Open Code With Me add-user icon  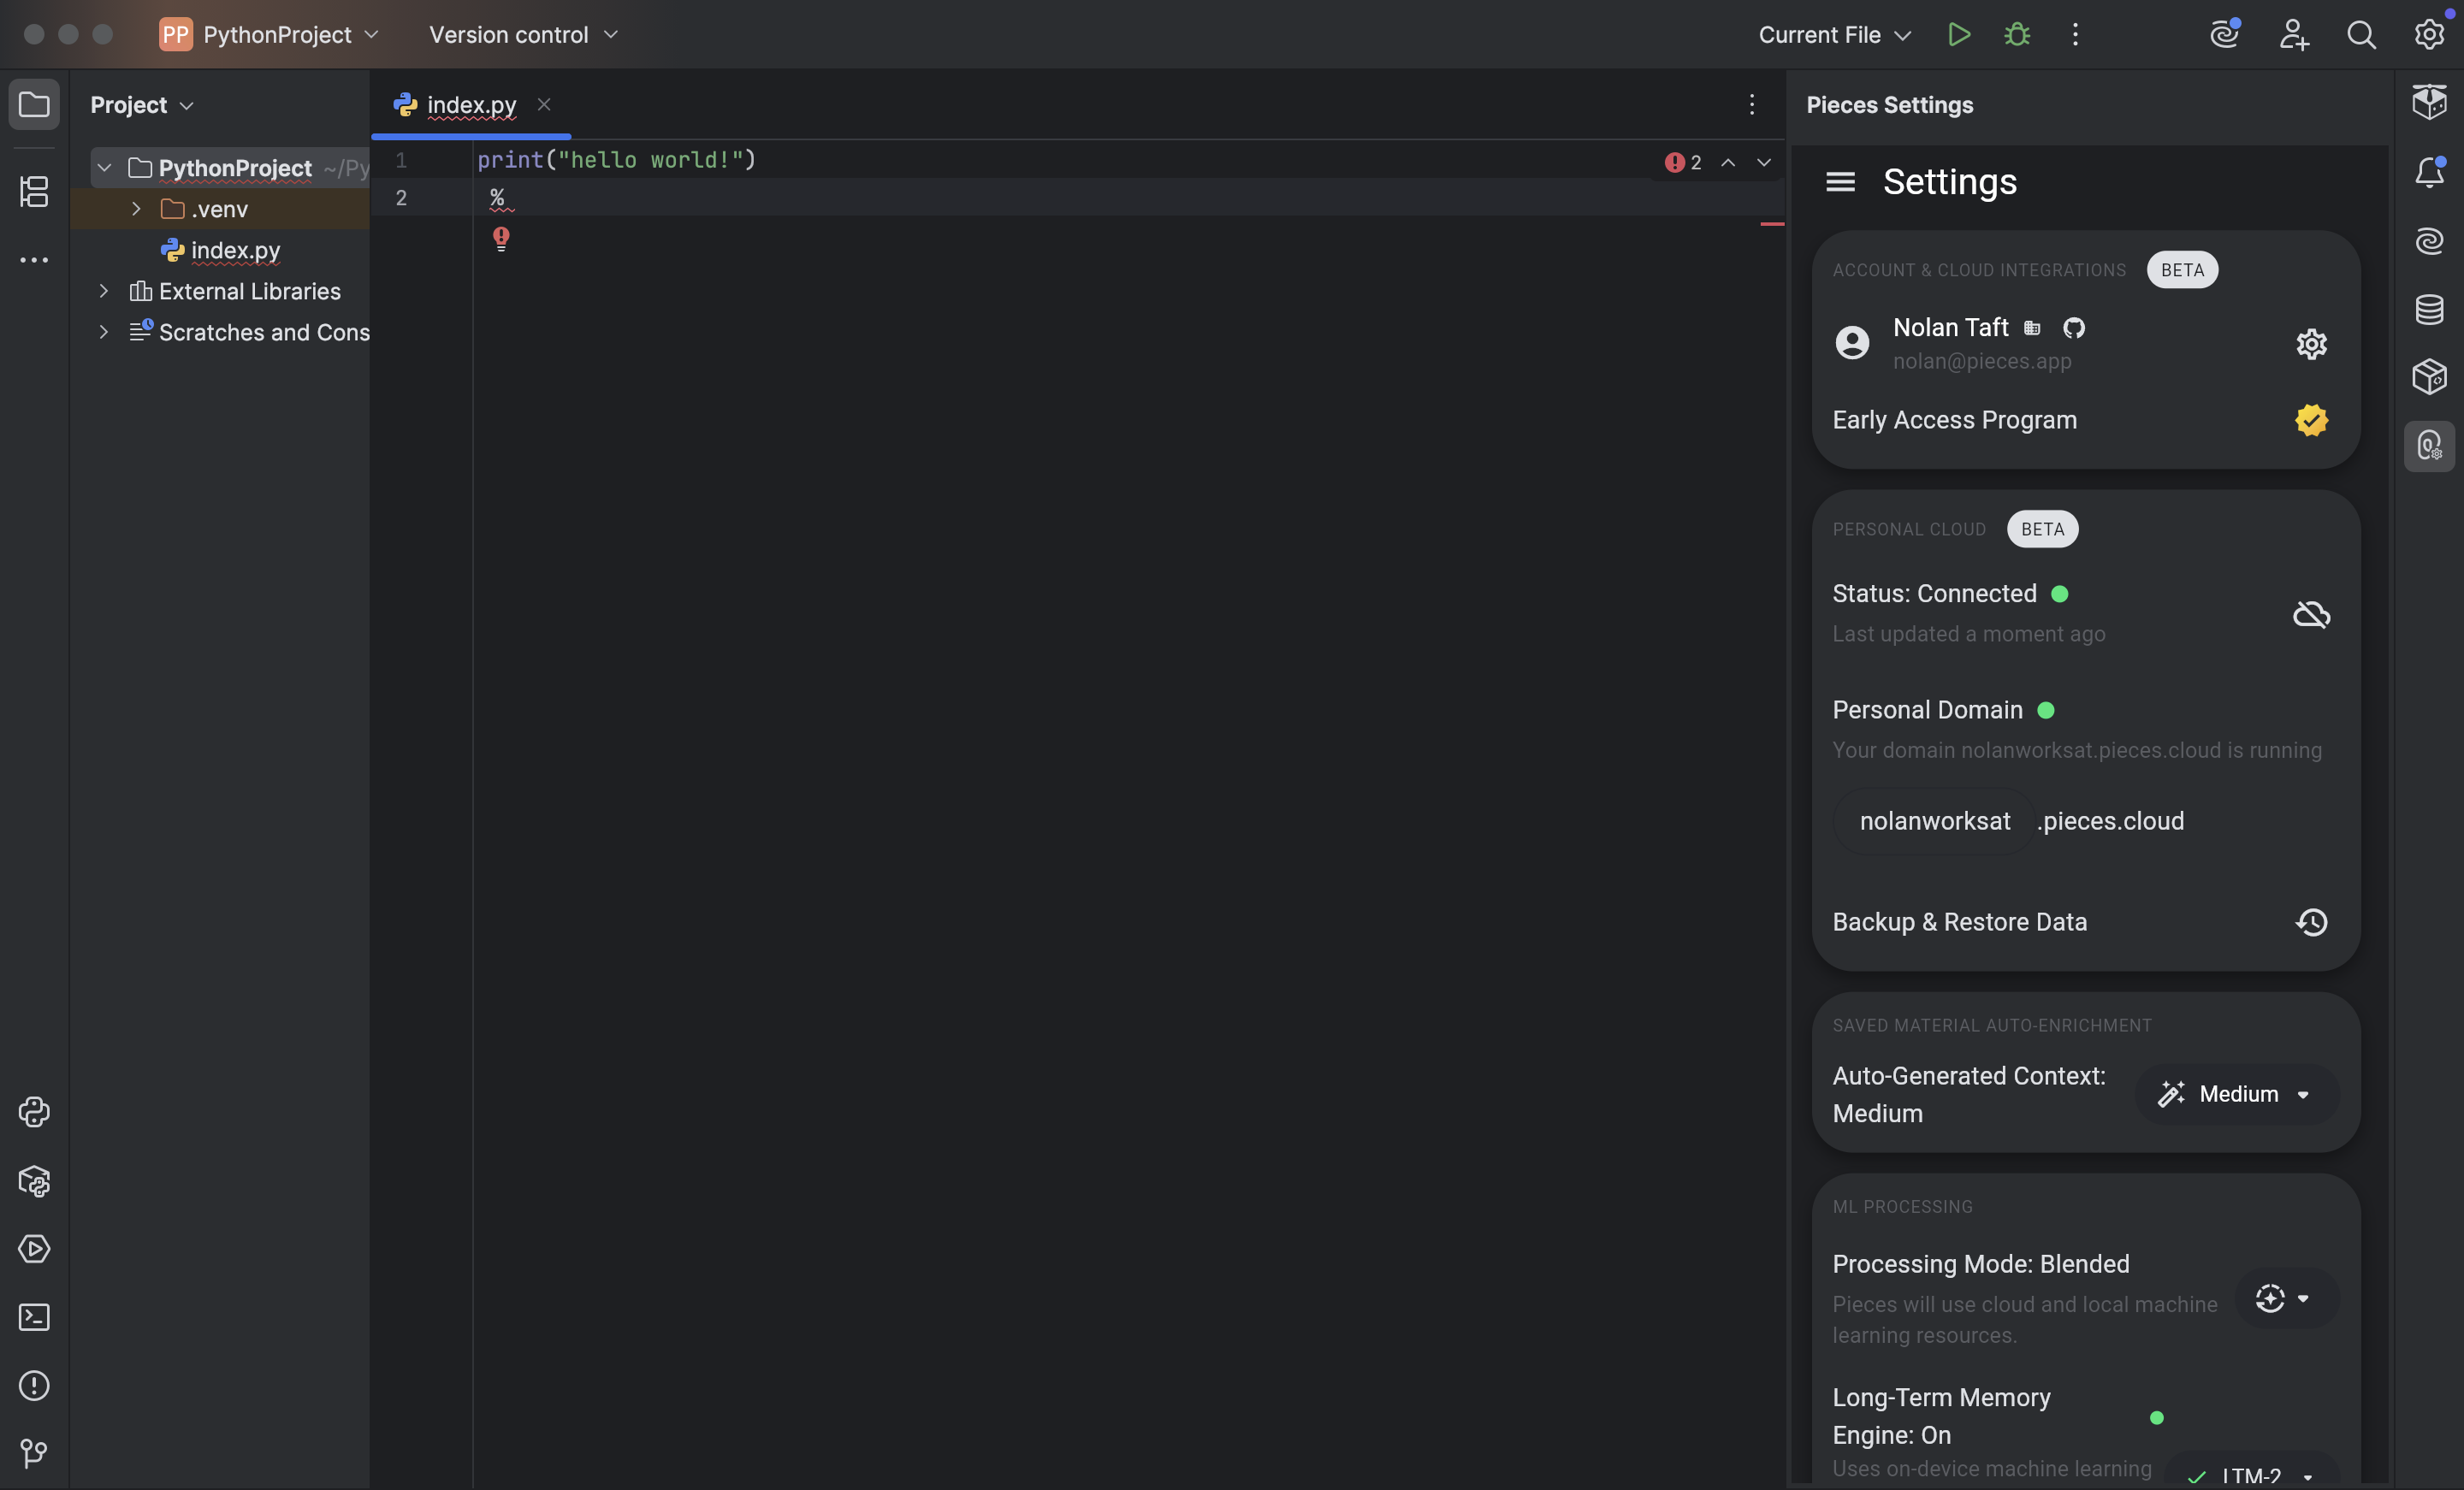2293,35
